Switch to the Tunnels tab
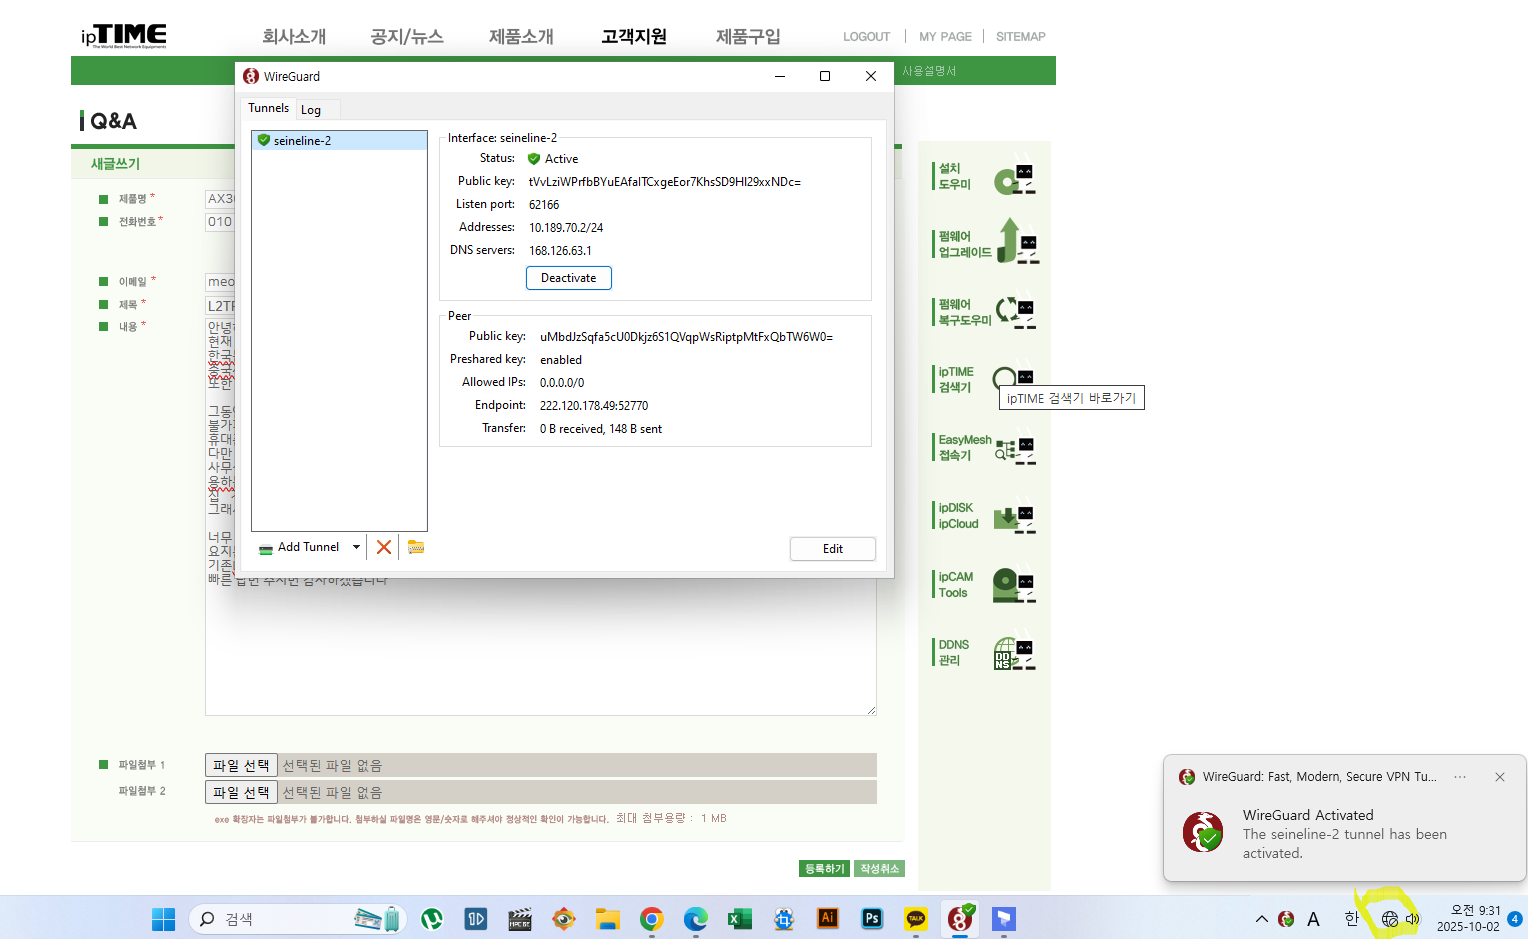1528x939 pixels. point(268,108)
